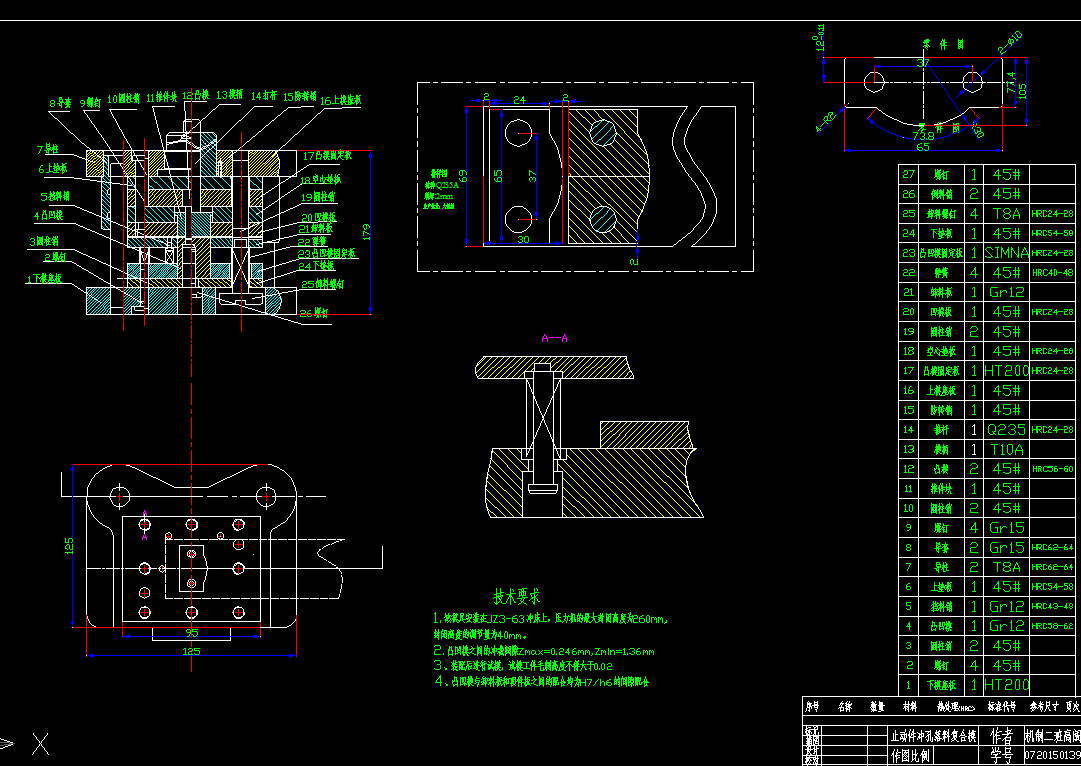Image resolution: width=1081 pixels, height=766 pixels.
Task: Select the 95 width dimension text
Action: click(x=192, y=633)
